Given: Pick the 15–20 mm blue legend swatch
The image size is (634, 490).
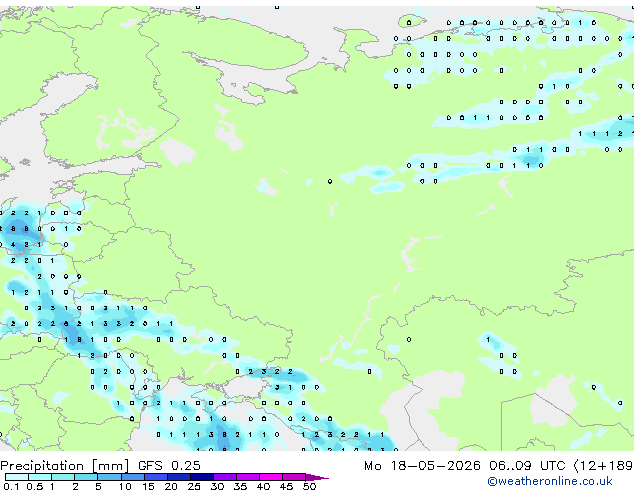Looking at the screenshot, I should 155,477.
